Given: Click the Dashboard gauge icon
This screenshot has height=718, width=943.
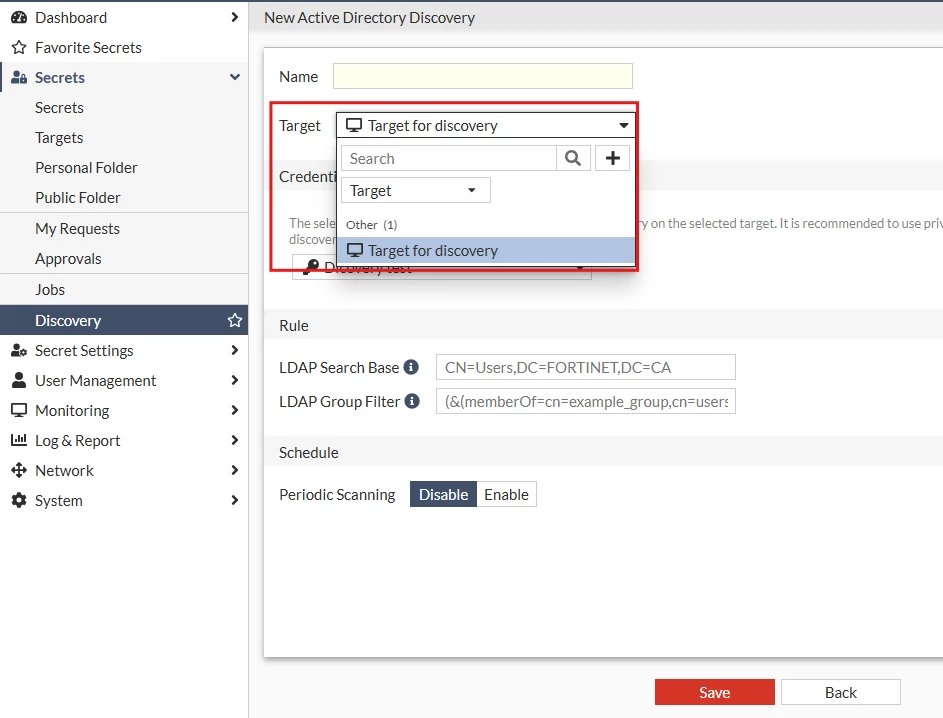Looking at the screenshot, I should click(x=19, y=17).
